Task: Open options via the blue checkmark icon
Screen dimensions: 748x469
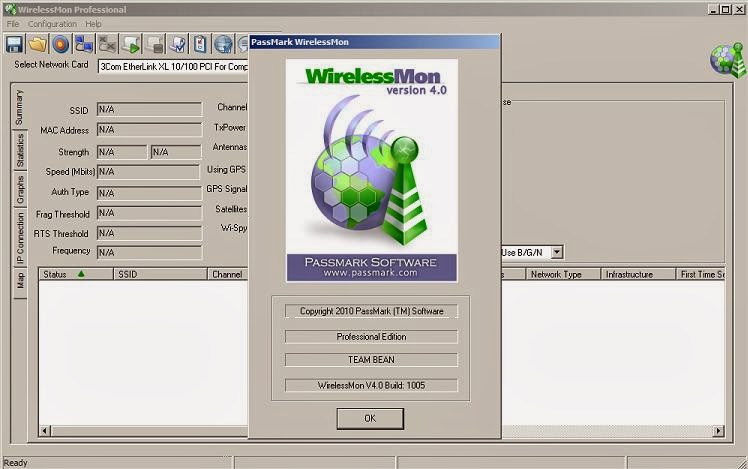Action: point(177,44)
